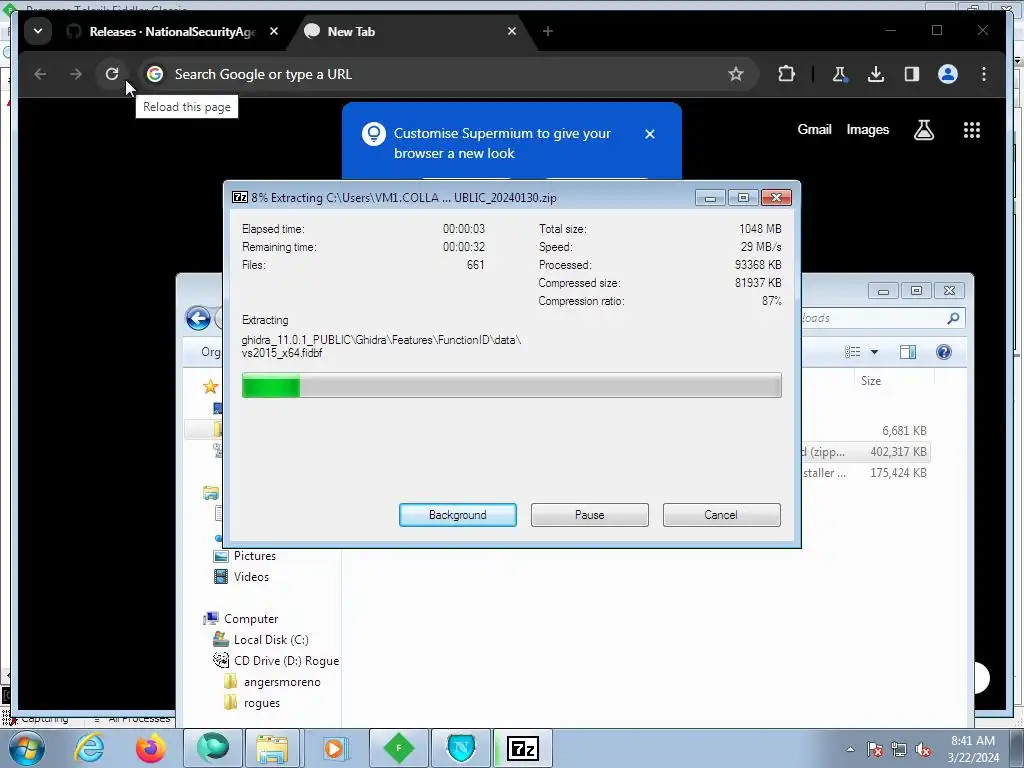Open the 7-Zip taskbar icon
This screenshot has width=1024, height=768.
tap(522, 748)
